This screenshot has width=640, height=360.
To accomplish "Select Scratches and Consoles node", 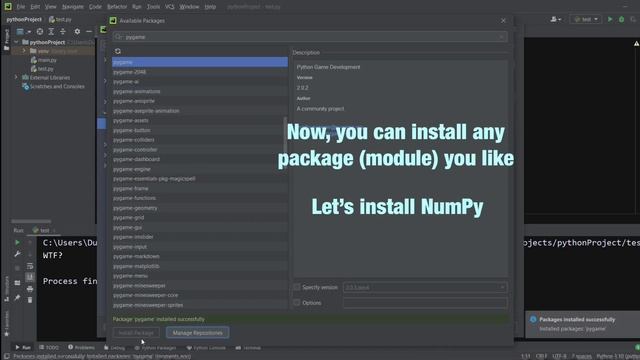I will [53, 87].
